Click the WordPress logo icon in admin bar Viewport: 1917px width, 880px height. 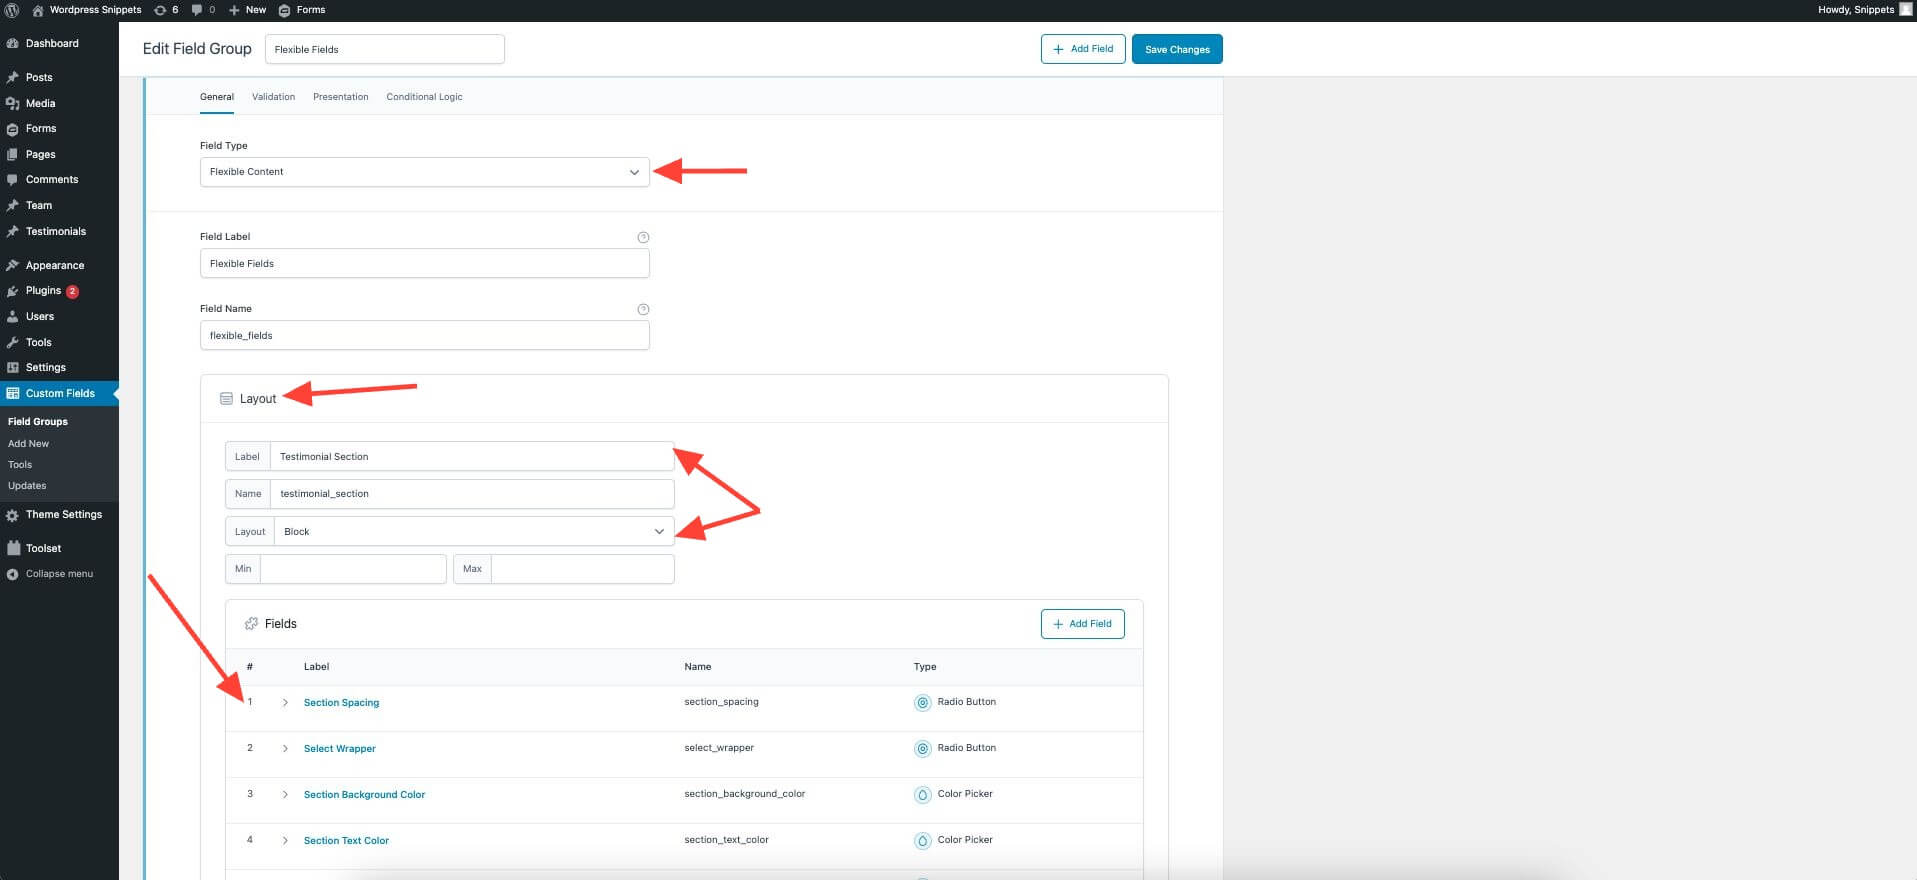click(12, 10)
